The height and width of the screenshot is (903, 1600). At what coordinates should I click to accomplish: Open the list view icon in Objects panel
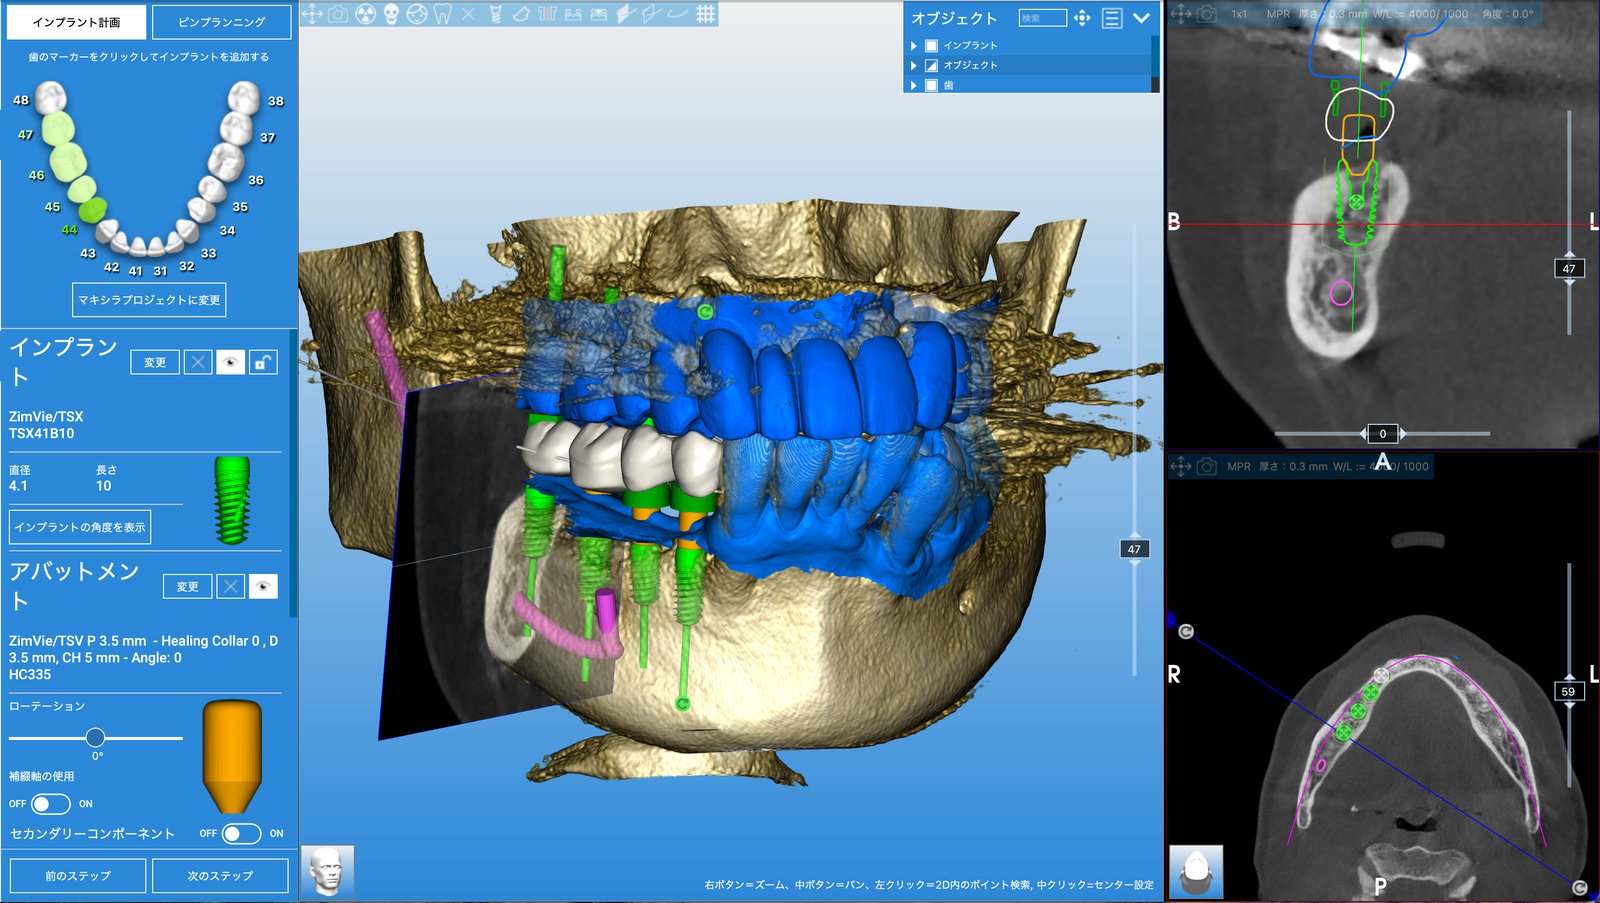pyautogui.click(x=1112, y=18)
